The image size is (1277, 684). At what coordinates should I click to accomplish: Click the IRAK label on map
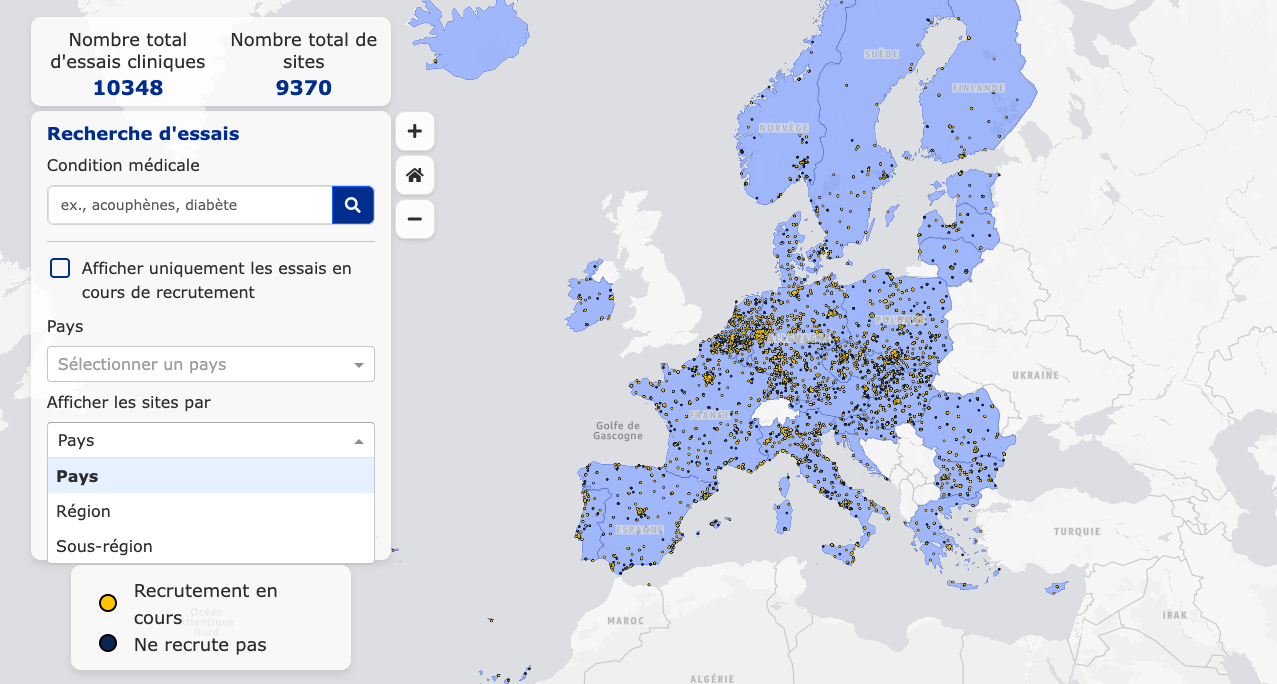pyautogui.click(x=1176, y=615)
